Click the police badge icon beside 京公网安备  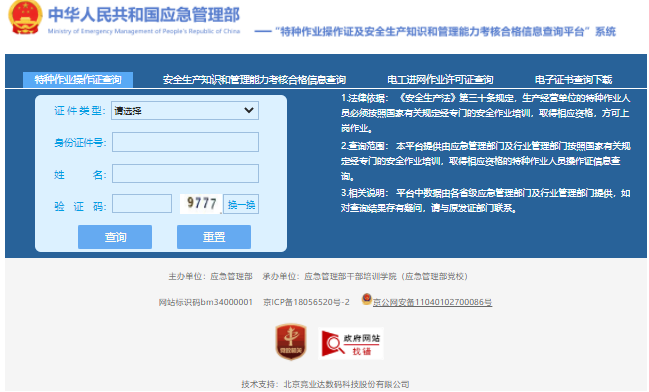[367, 299]
